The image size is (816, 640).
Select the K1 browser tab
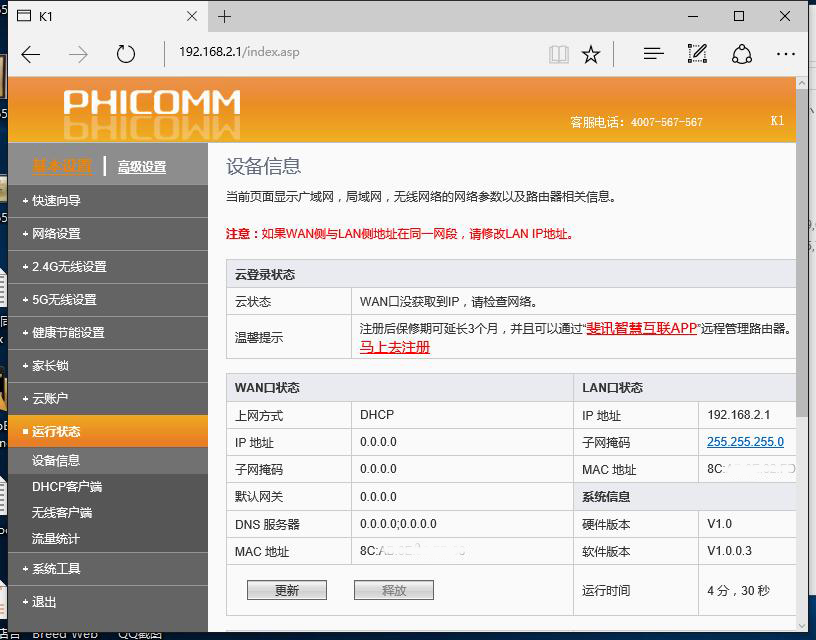108,16
